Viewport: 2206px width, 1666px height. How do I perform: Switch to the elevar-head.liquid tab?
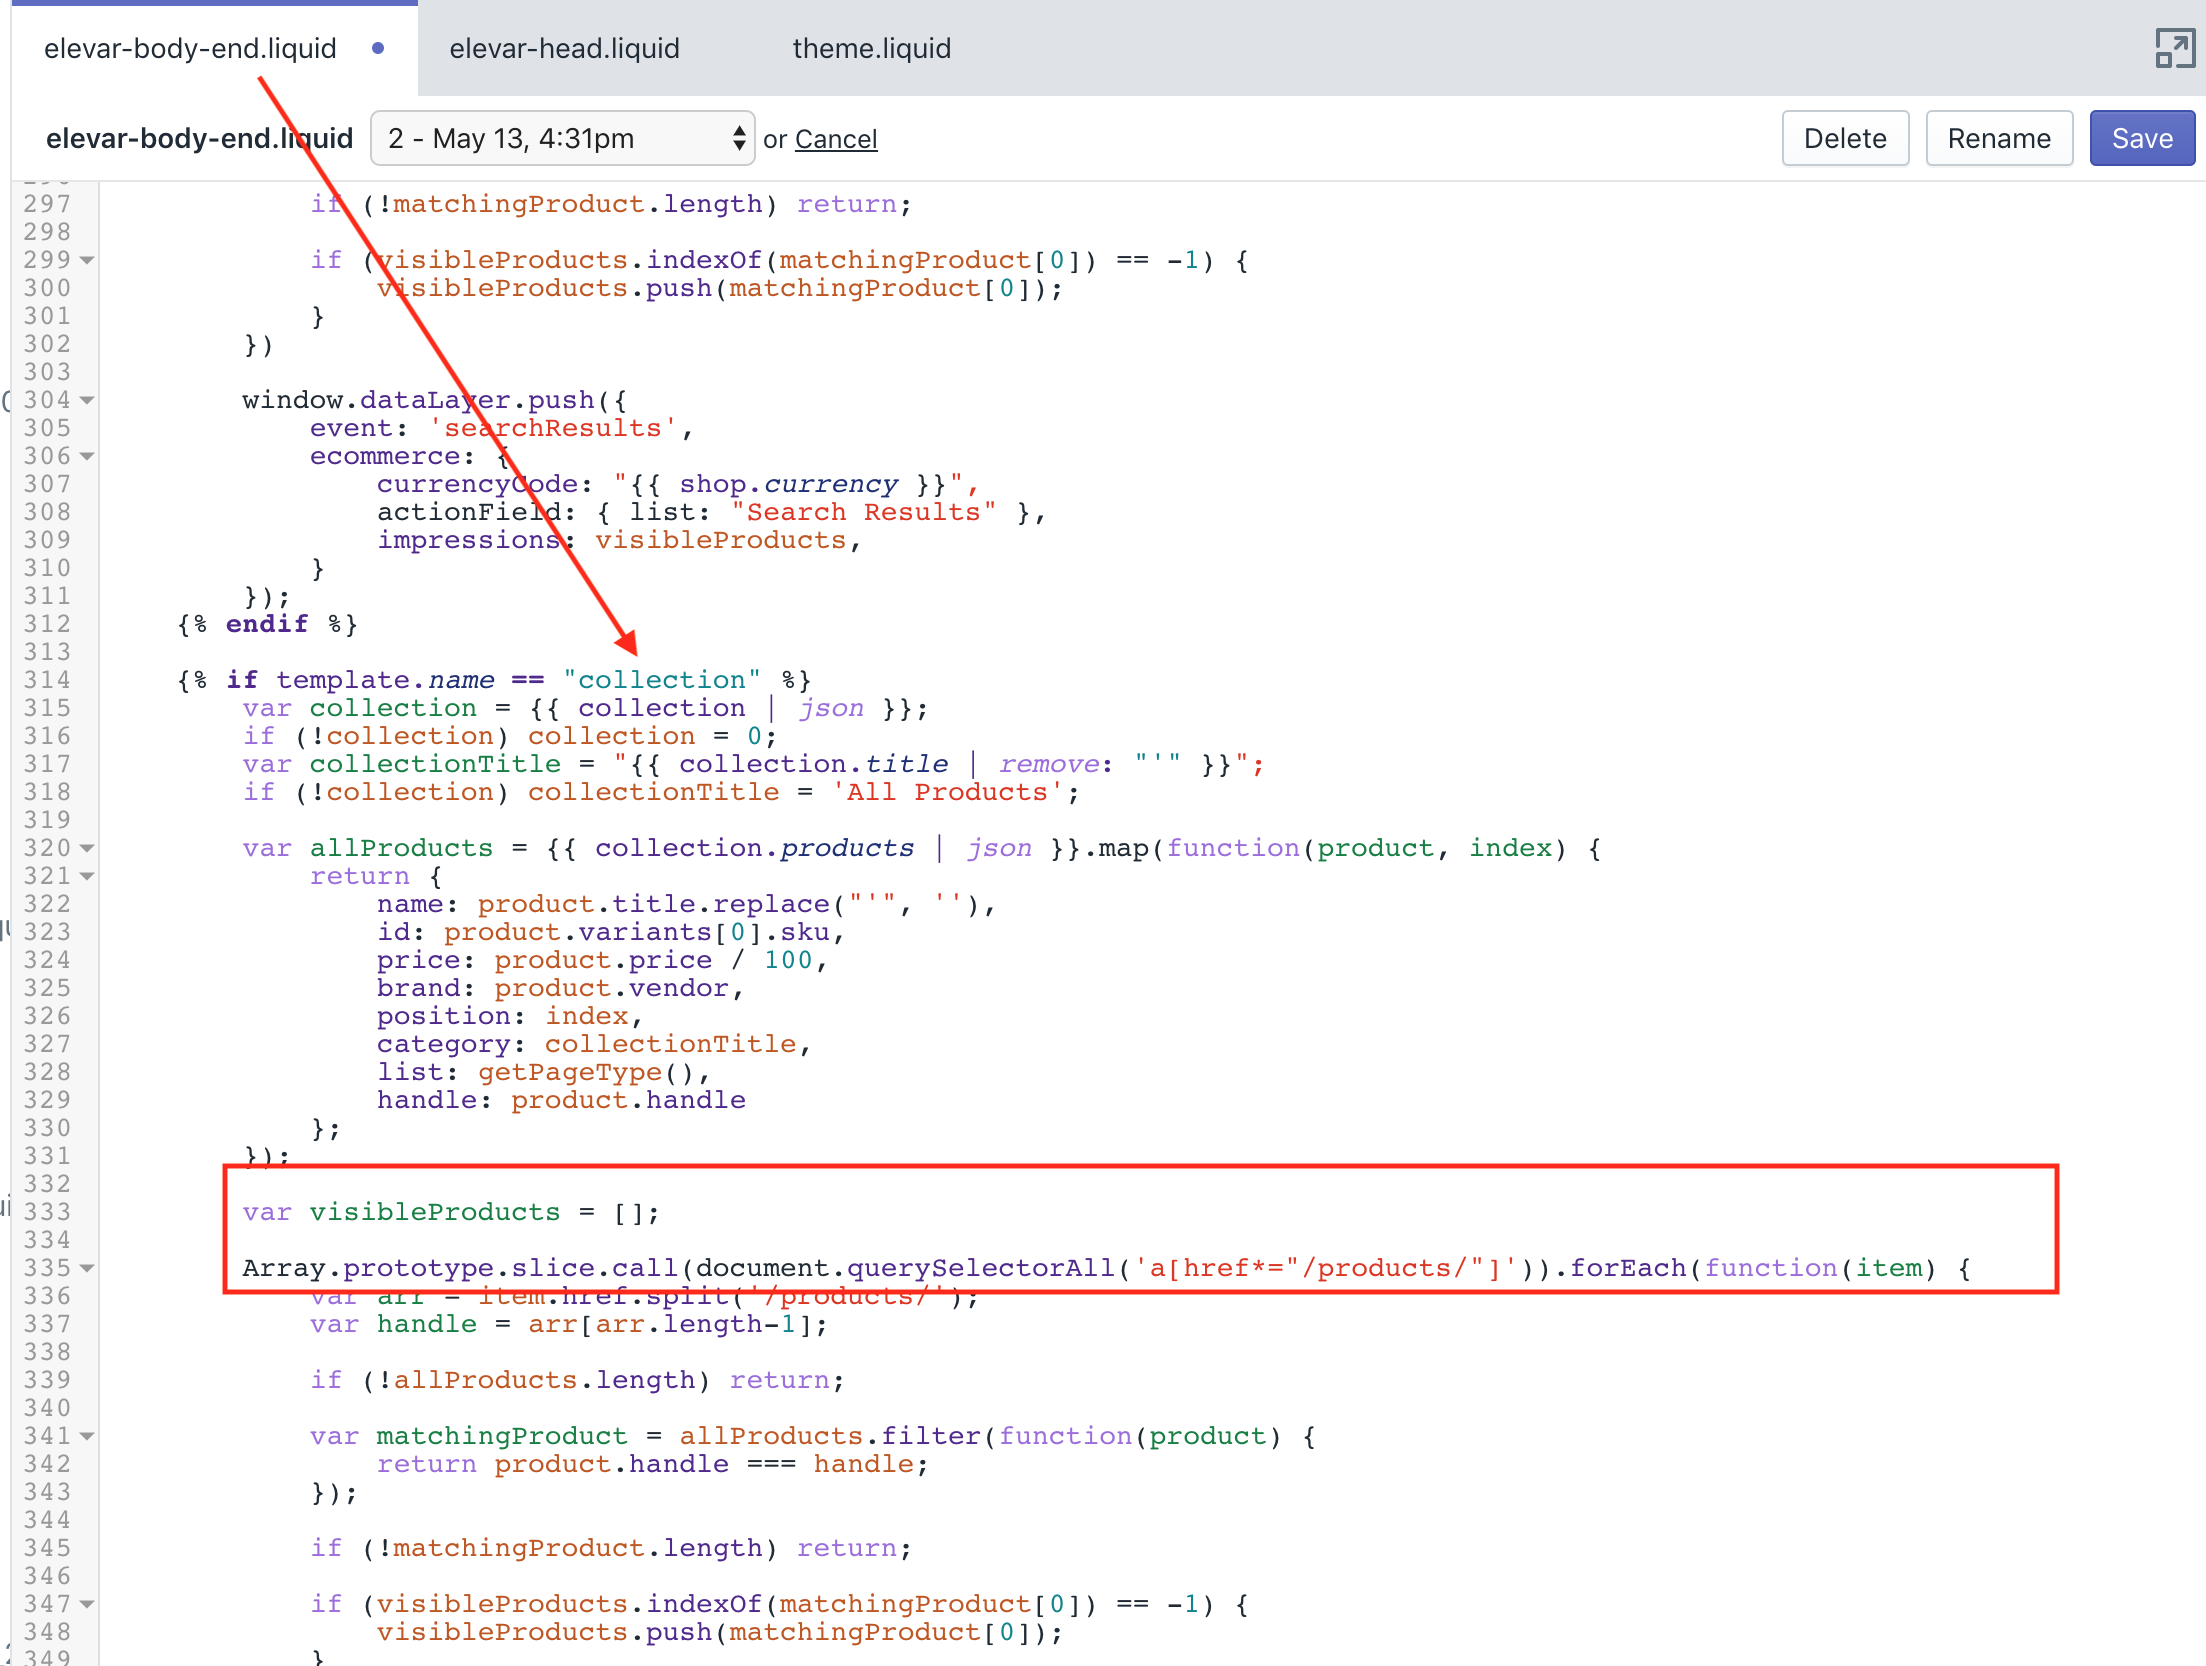click(564, 48)
